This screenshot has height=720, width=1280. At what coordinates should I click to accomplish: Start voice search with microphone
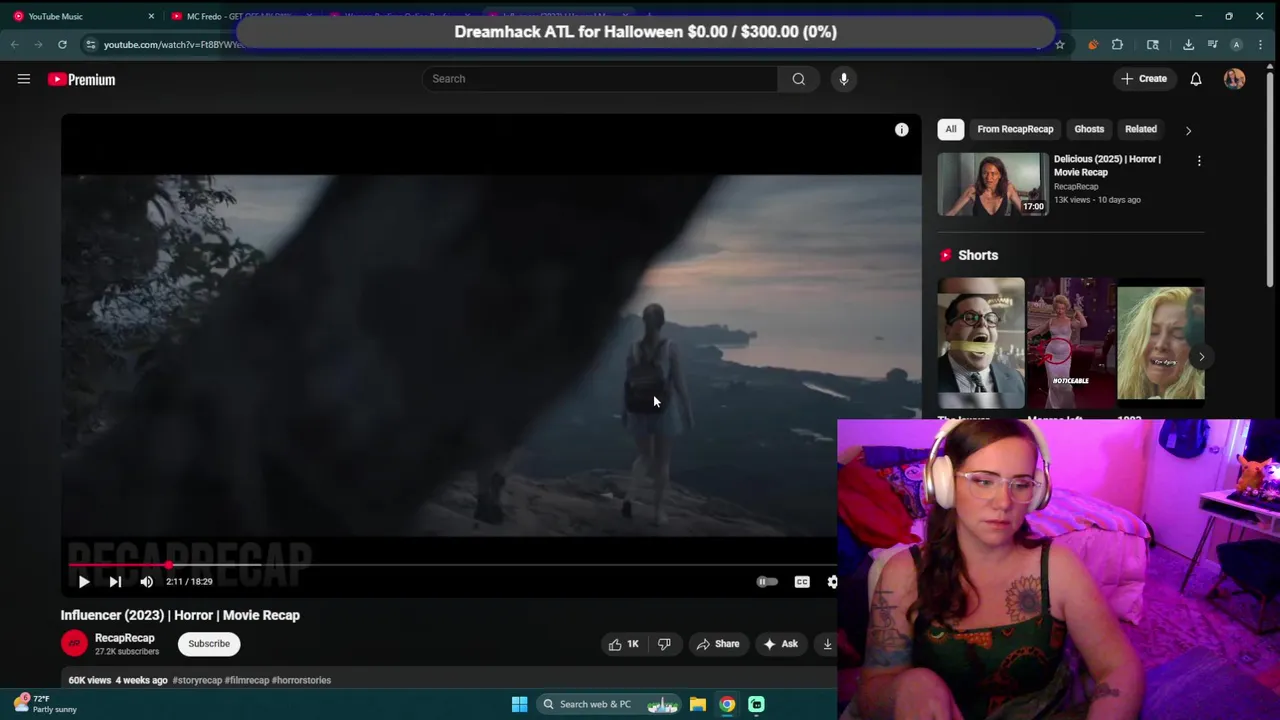pyautogui.click(x=844, y=79)
